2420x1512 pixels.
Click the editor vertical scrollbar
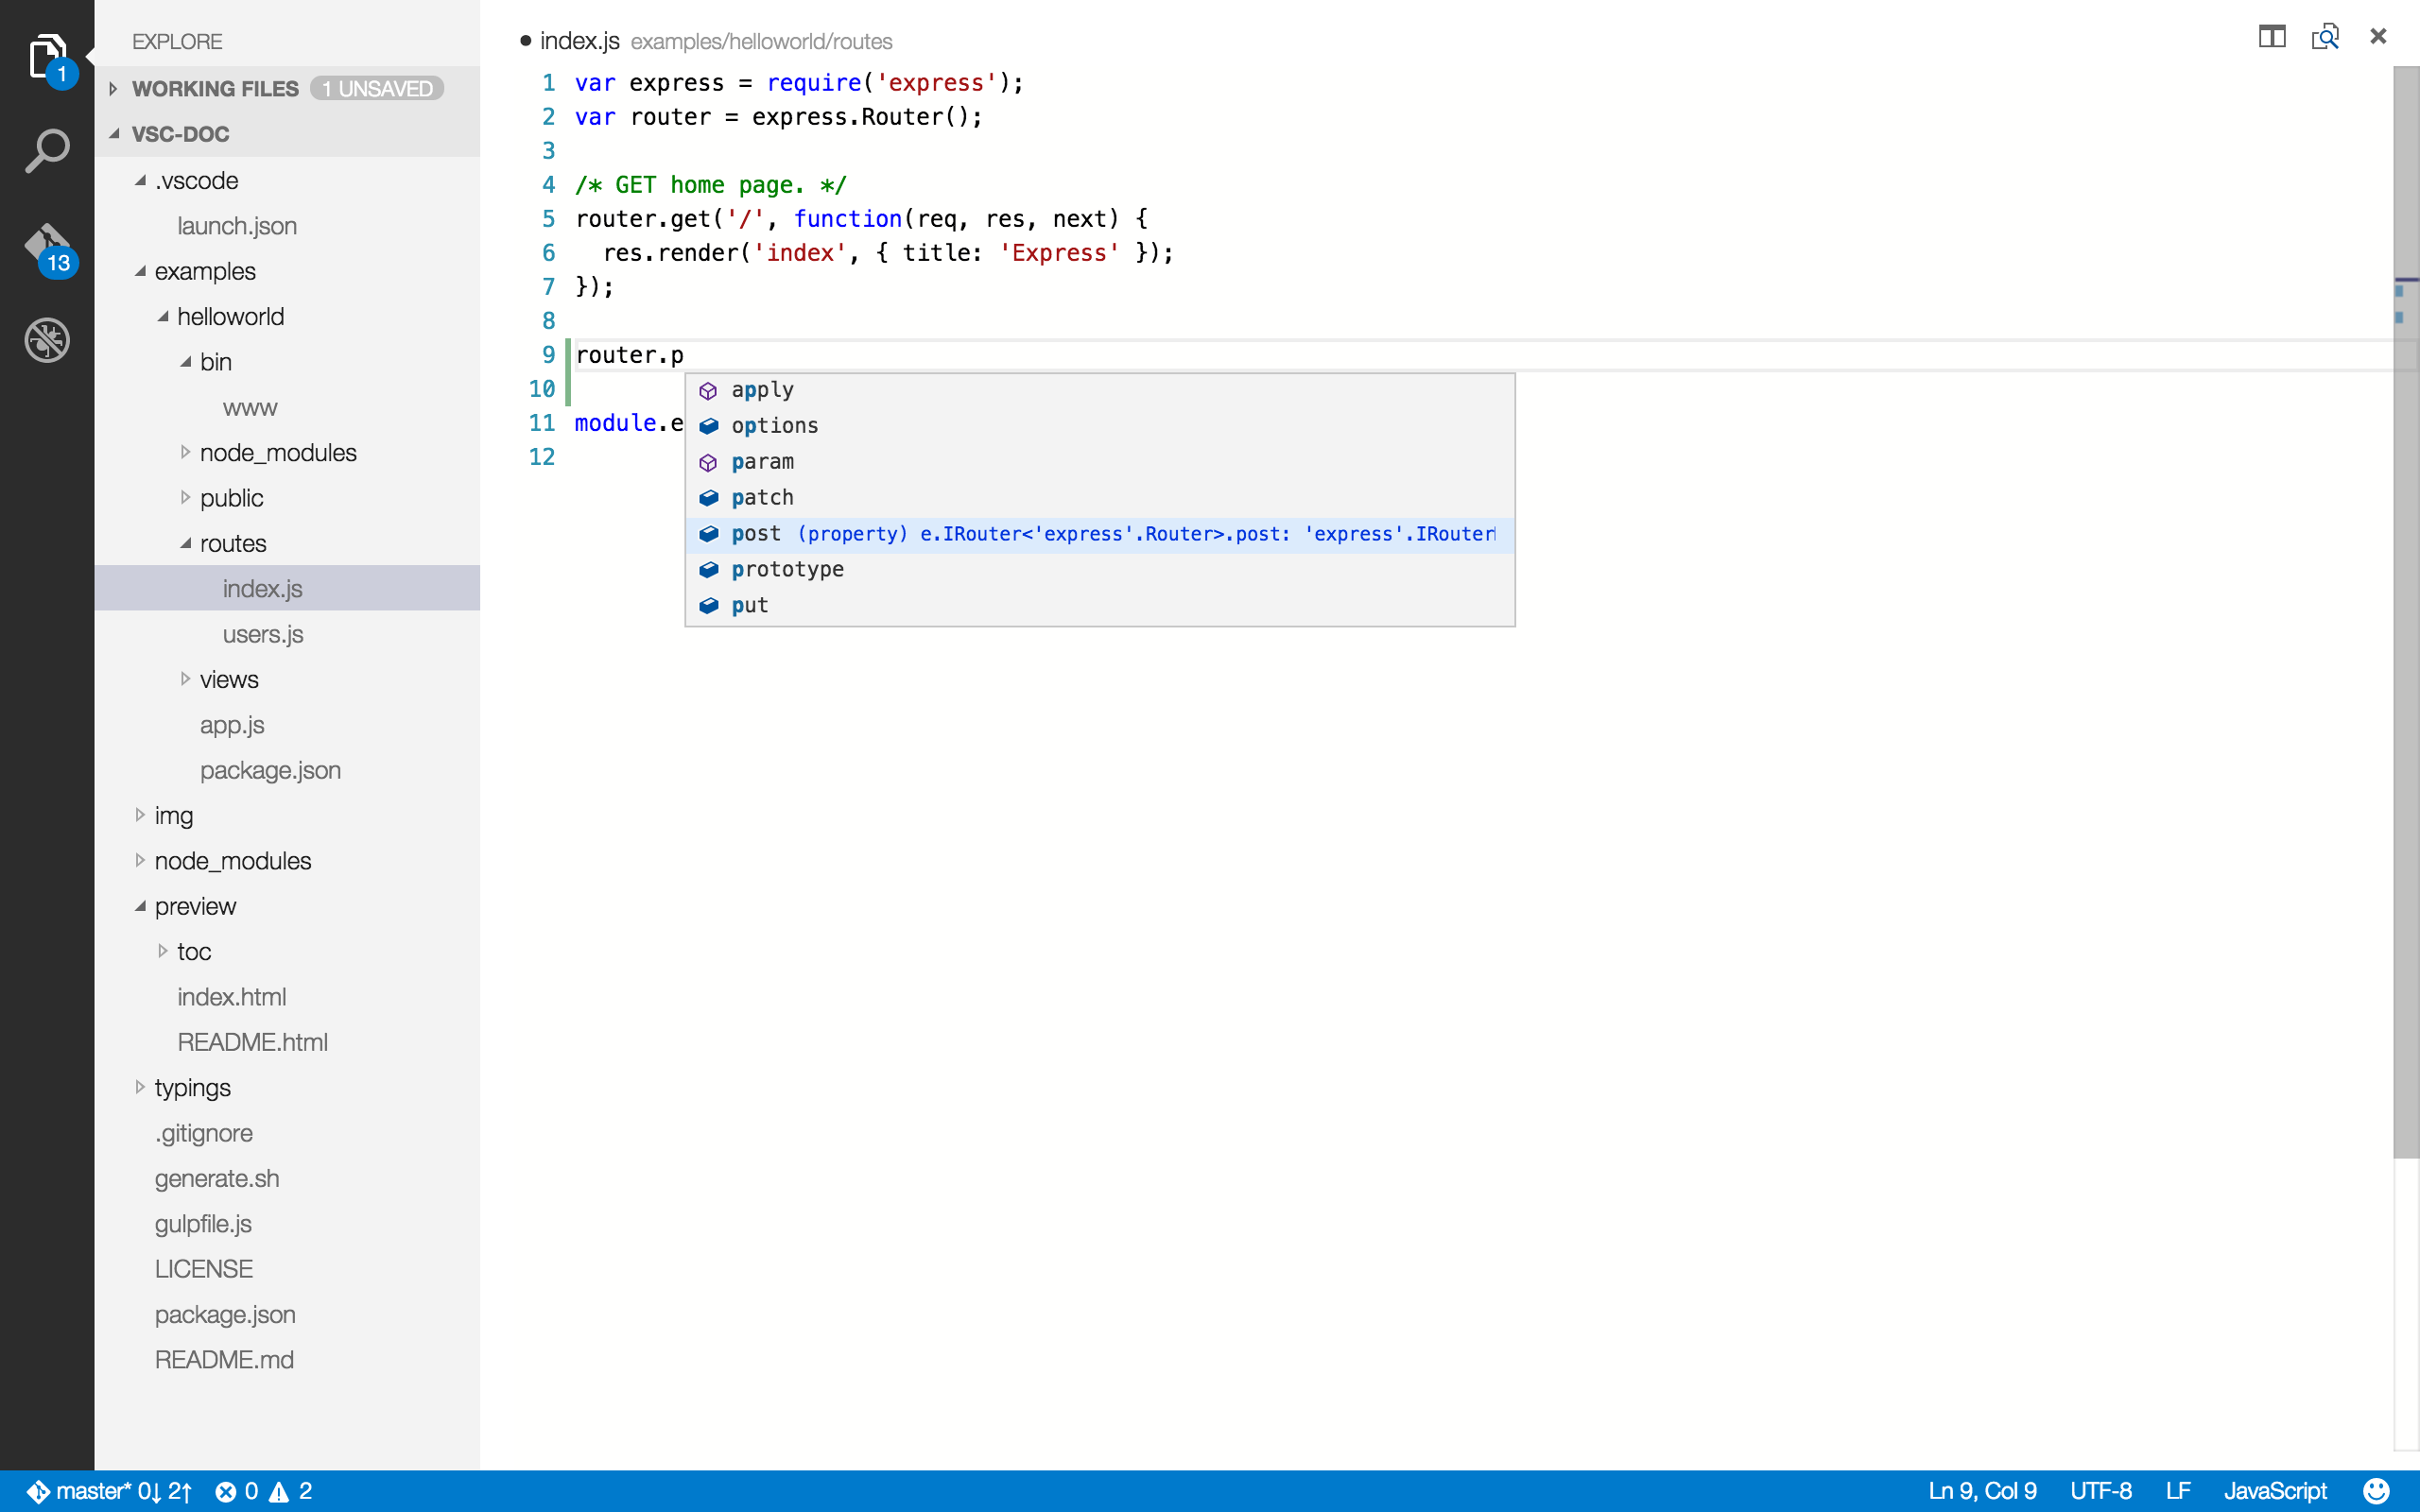(x=2405, y=700)
